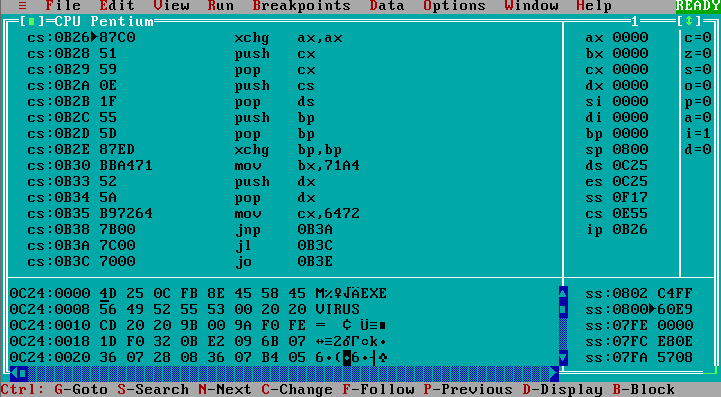Click the horizontal scrollbar left arrow
The image size is (721, 397).
(x=14, y=373)
